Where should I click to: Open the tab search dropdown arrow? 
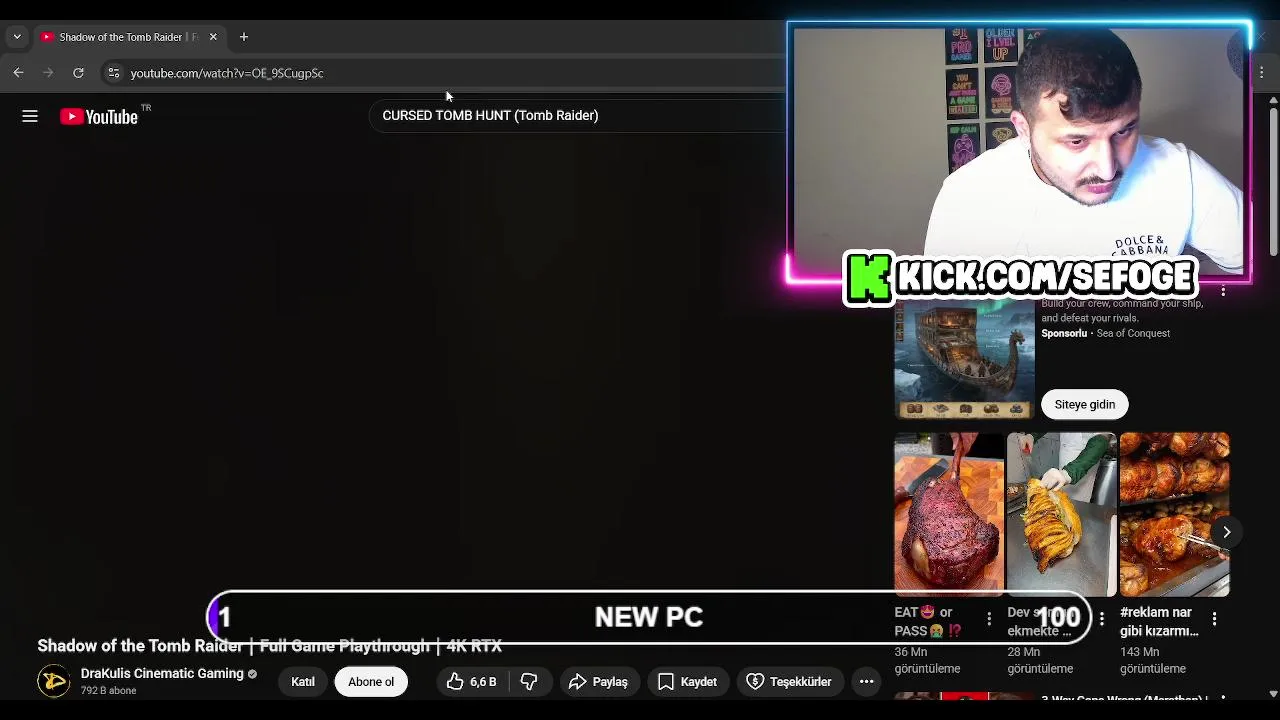17,37
